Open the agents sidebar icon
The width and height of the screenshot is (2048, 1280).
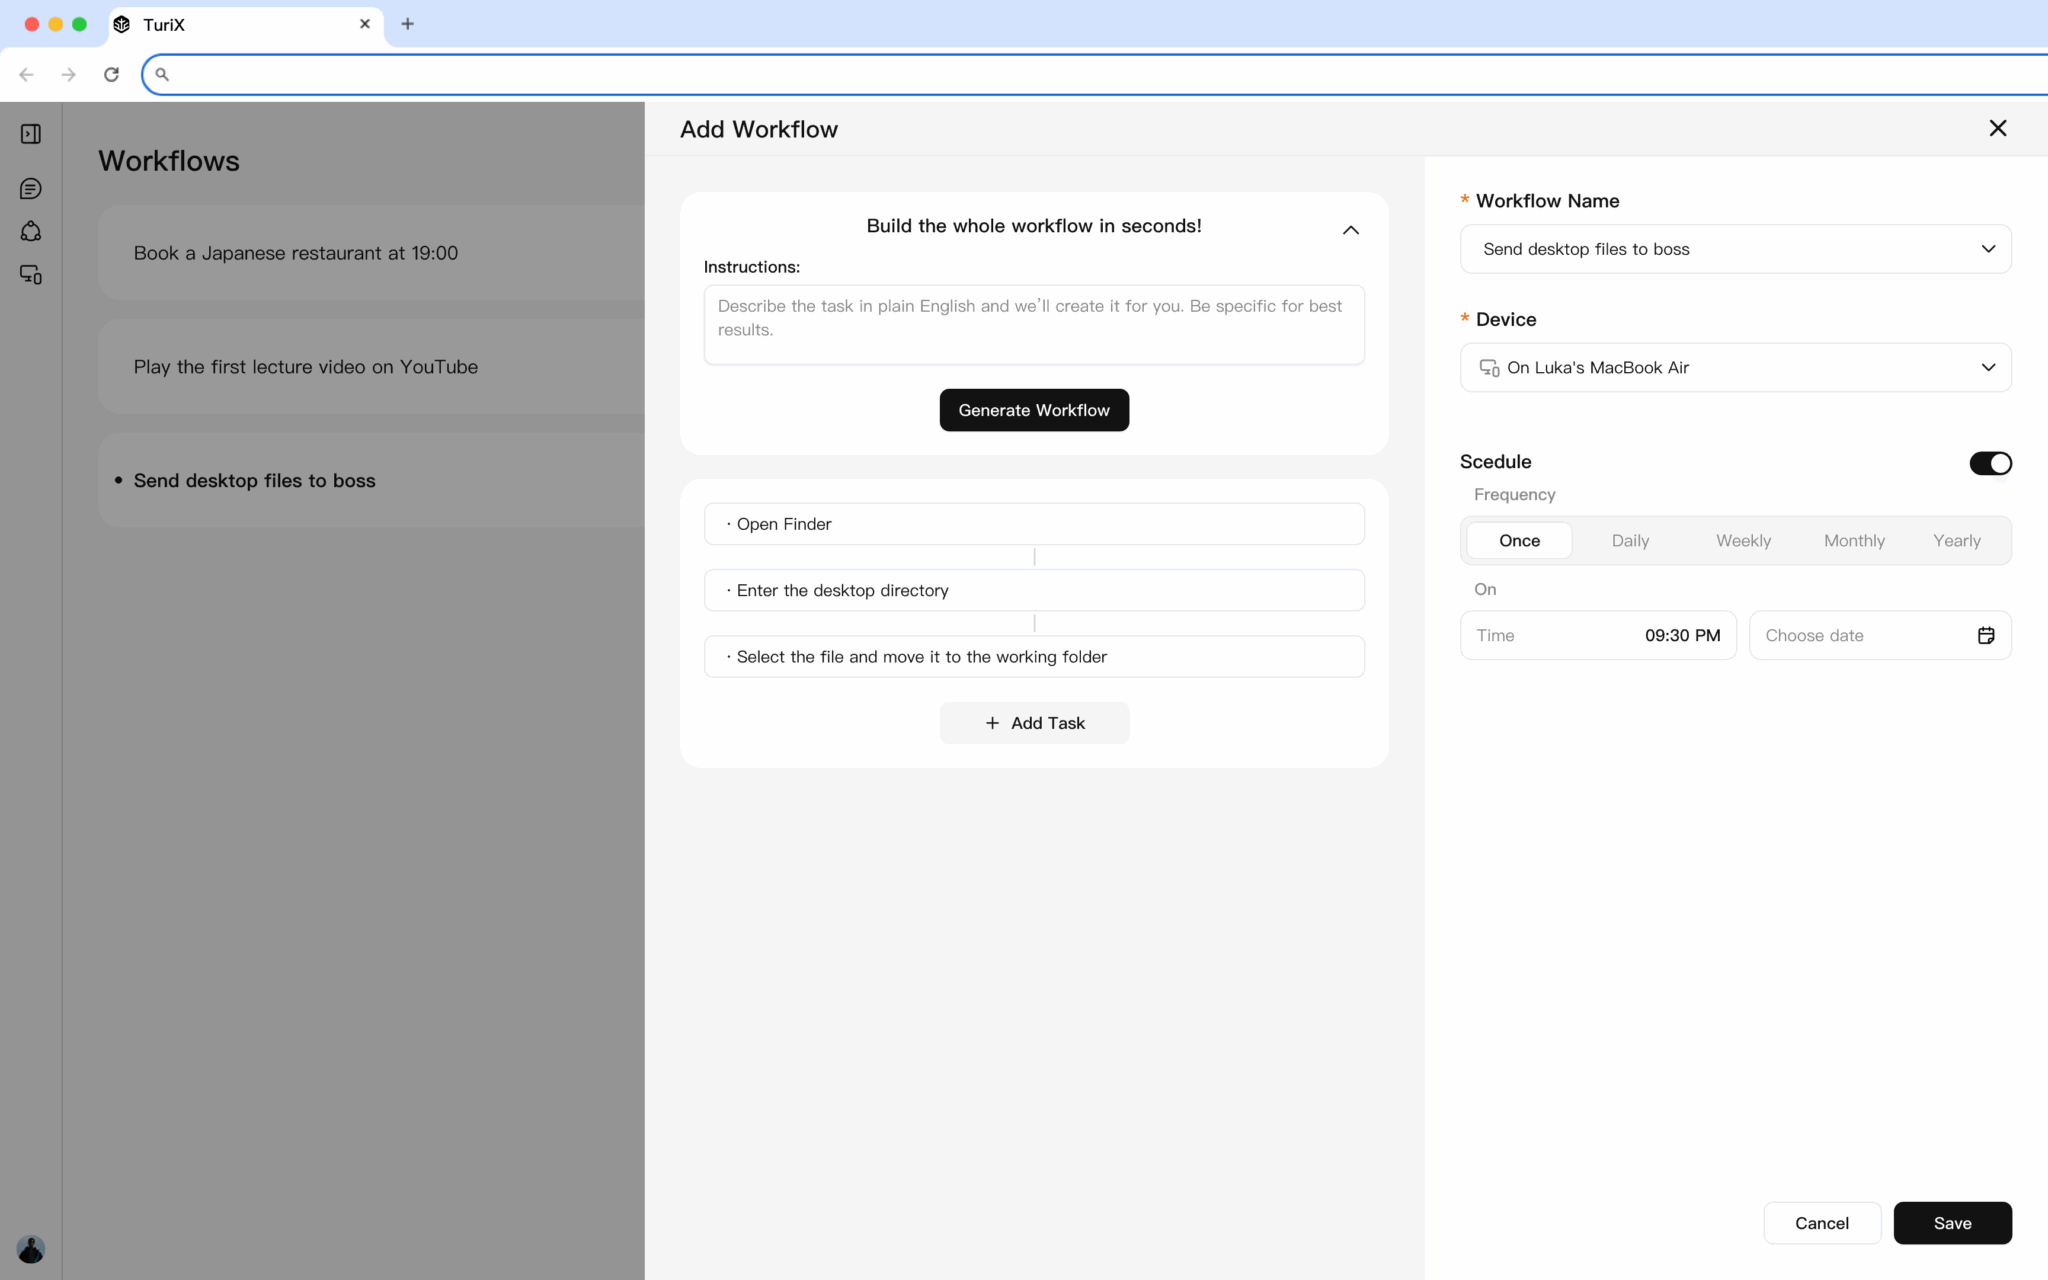point(31,232)
